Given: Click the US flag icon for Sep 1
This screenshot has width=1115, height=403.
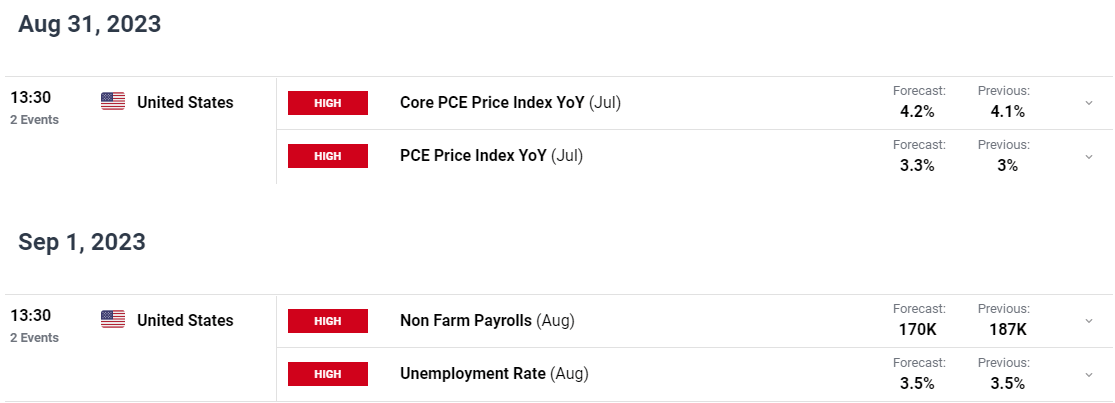Looking at the screenshot, I should tap(113, 319).
